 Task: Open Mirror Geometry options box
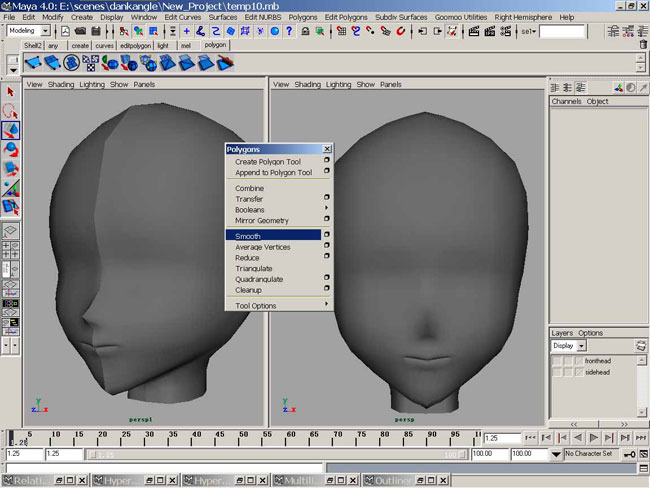pos(327,219)
